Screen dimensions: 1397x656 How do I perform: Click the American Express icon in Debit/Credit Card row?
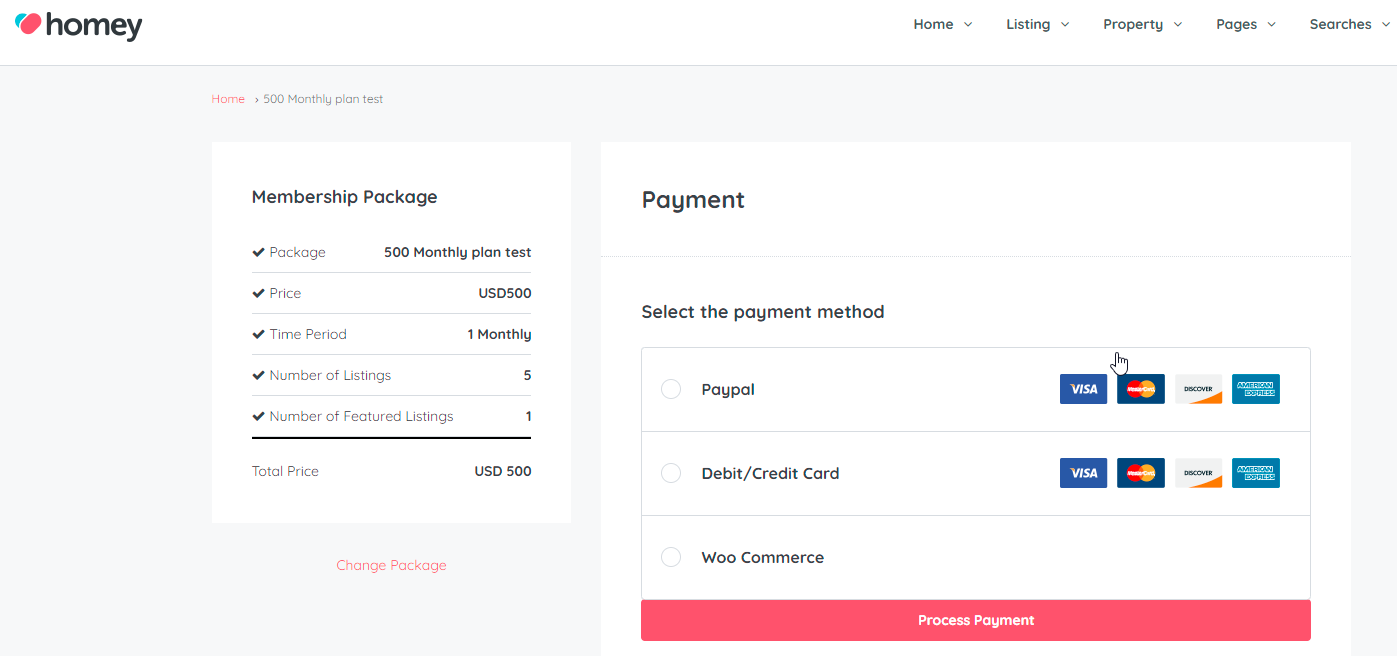[x=1256, y=473]
